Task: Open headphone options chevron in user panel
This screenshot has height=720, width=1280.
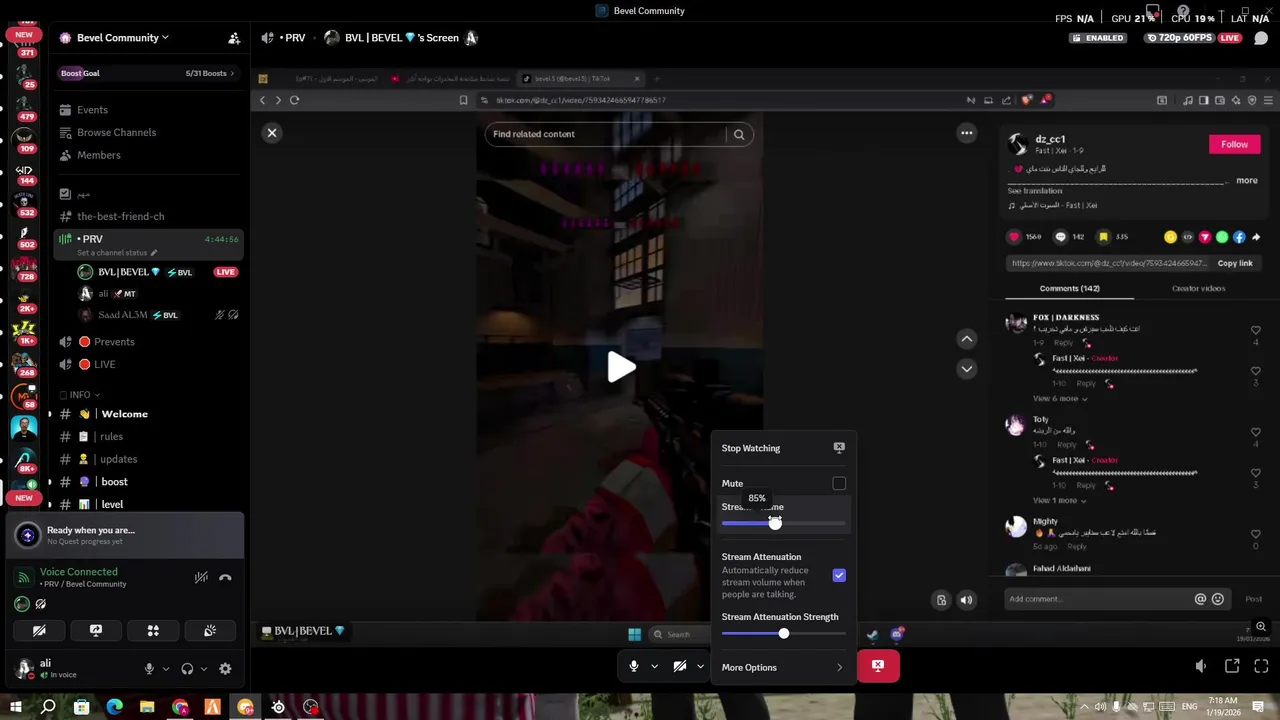Action: 203,669
